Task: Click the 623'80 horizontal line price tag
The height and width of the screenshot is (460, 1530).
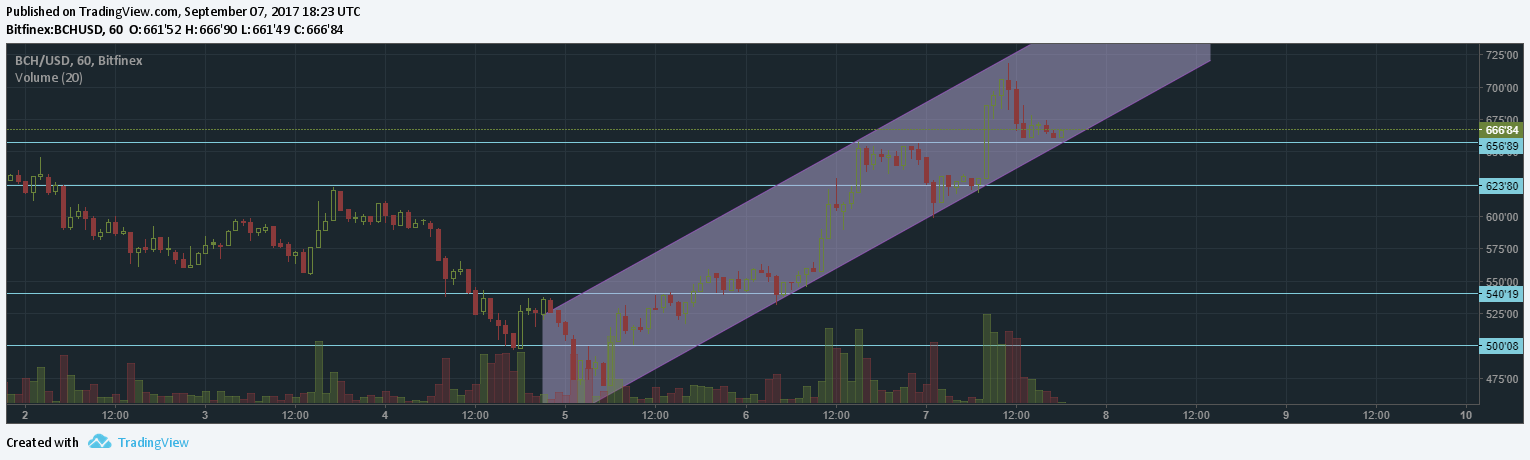Action: tap(1502, 186)
